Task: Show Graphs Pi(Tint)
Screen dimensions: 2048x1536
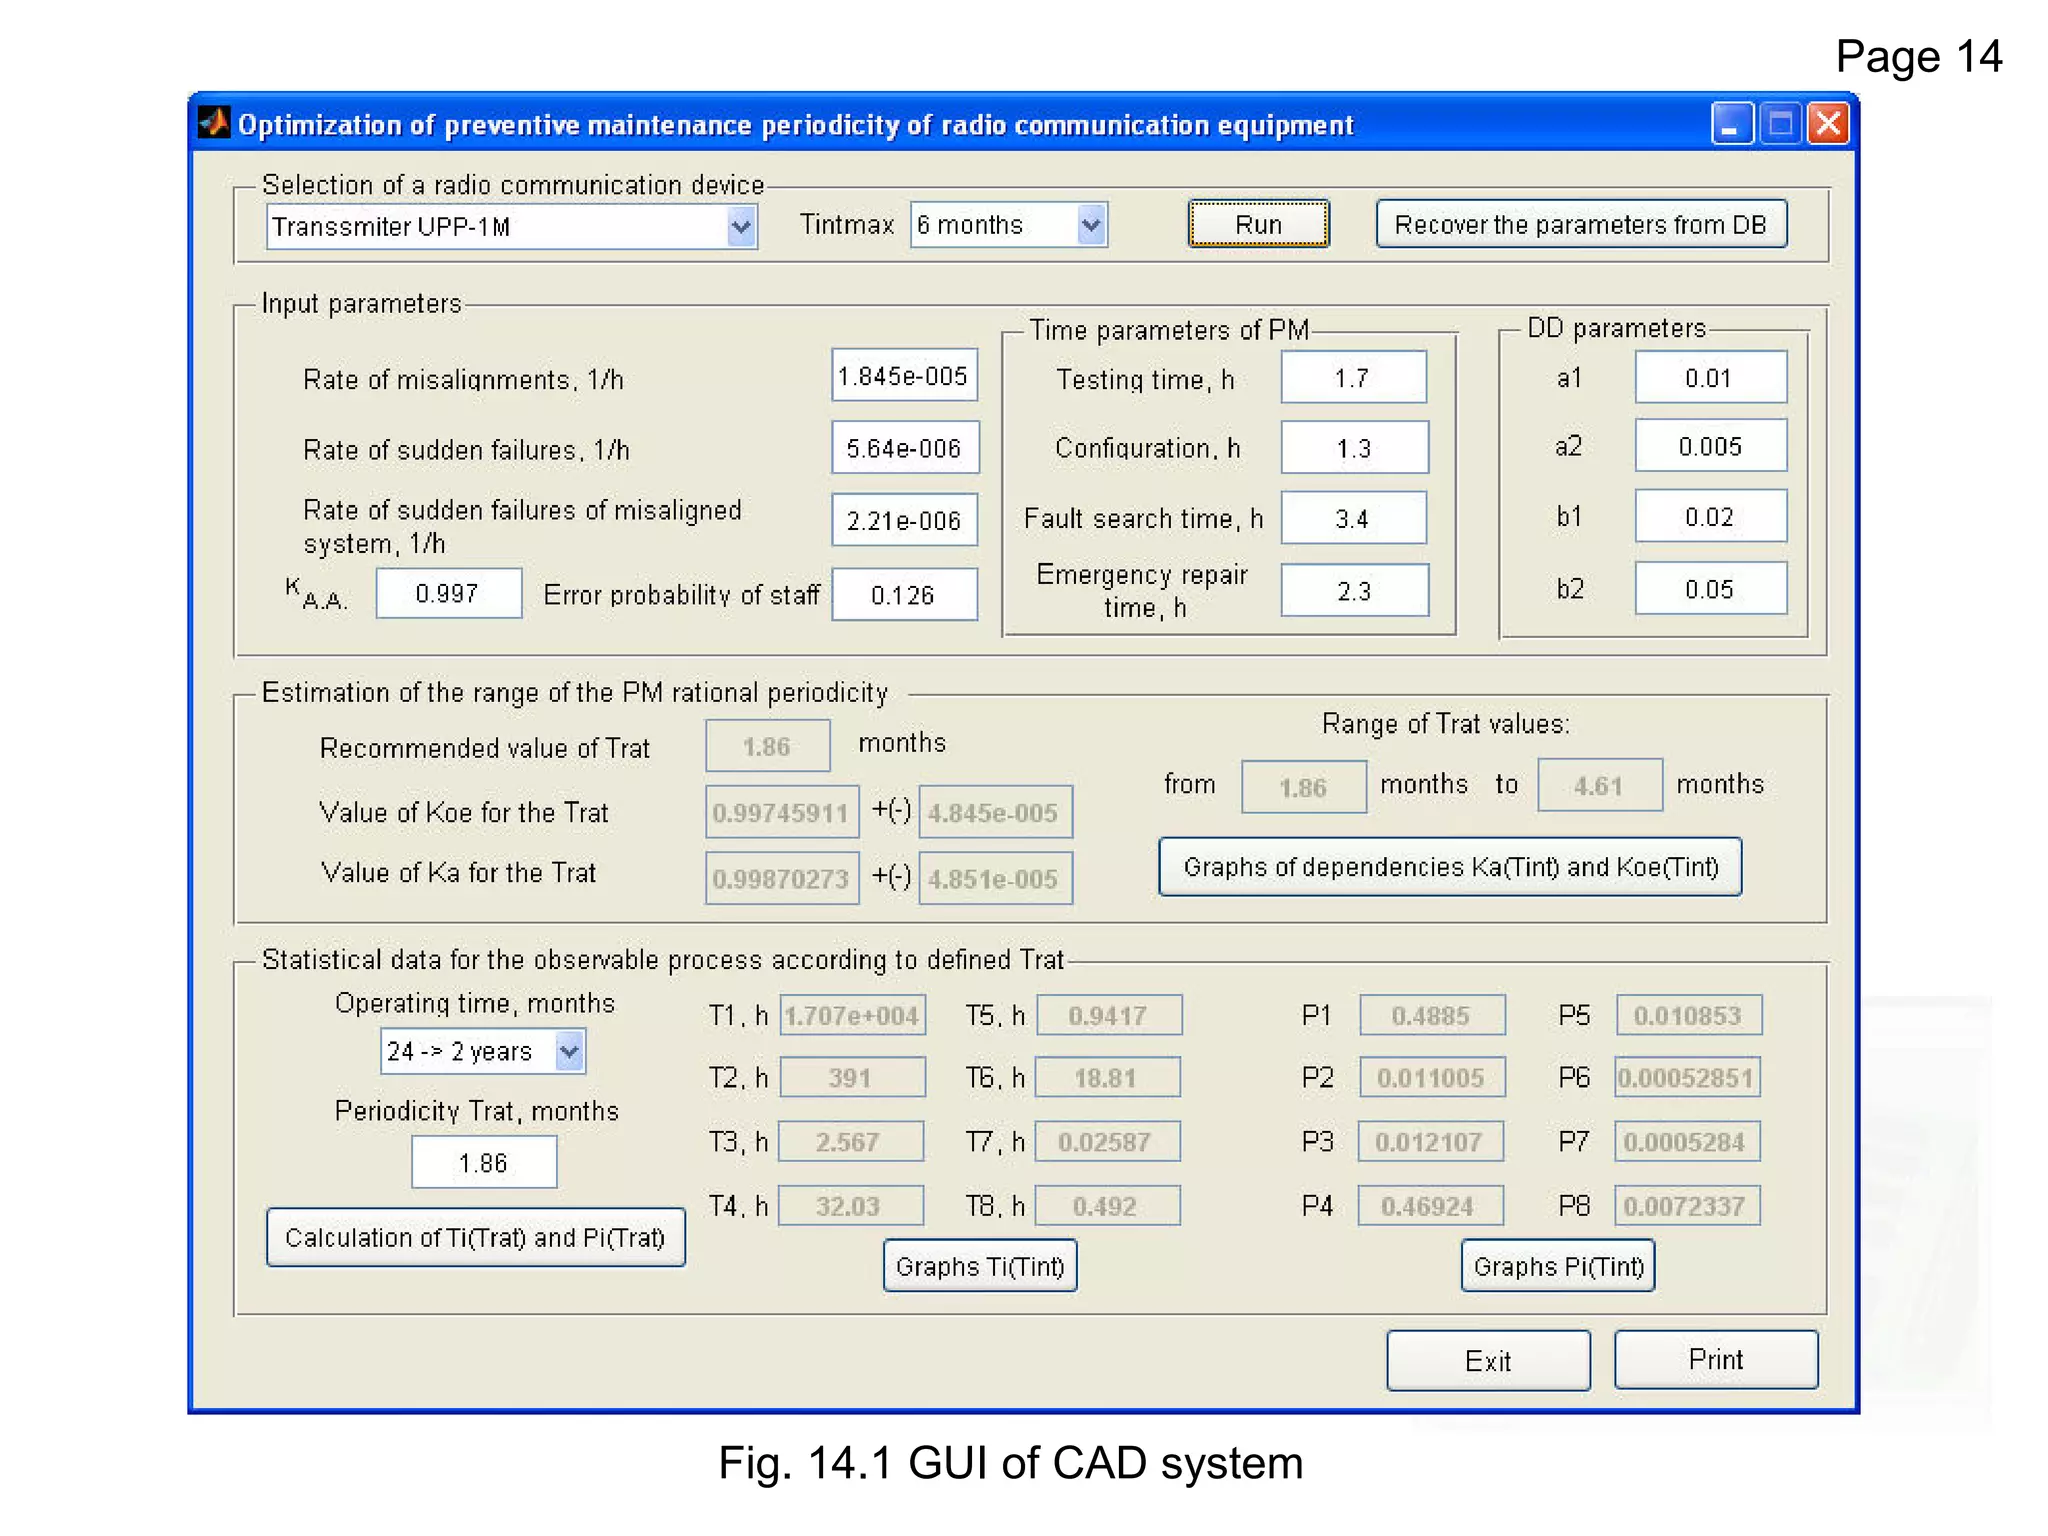Action: tap(1558, 1266)
